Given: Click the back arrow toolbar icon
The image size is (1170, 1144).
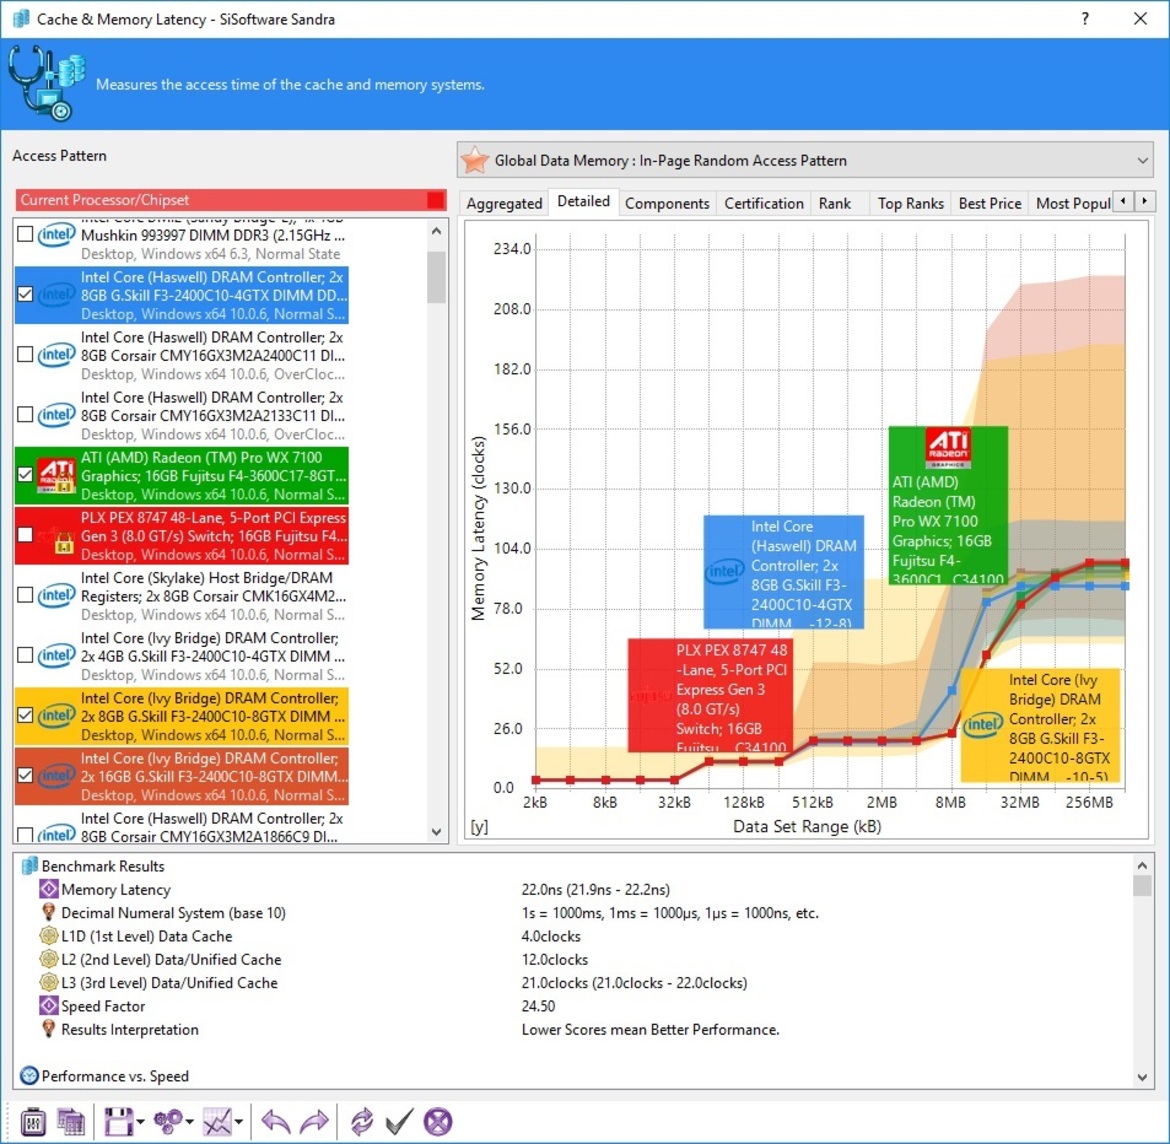Looking at the screenshot, I should 276,1122.
